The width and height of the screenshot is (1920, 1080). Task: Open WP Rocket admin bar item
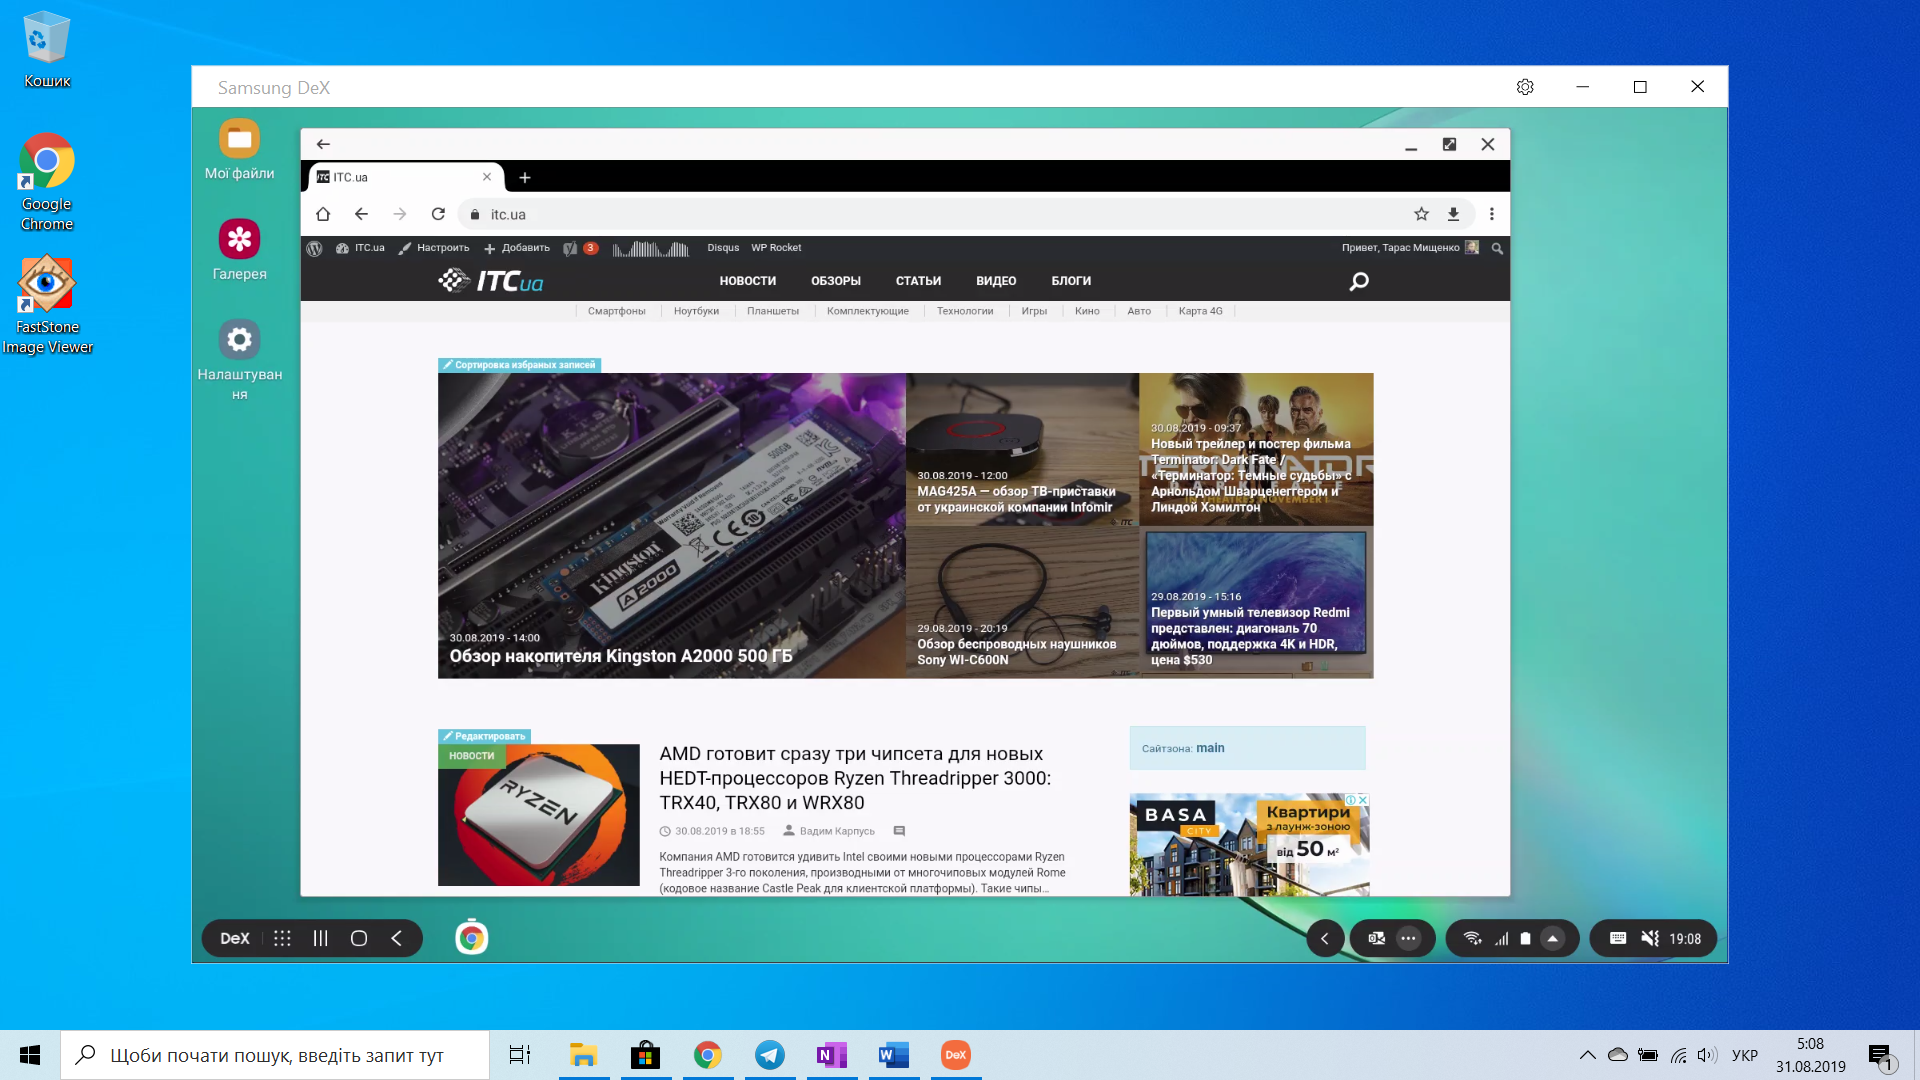click(x=776, y=248)
